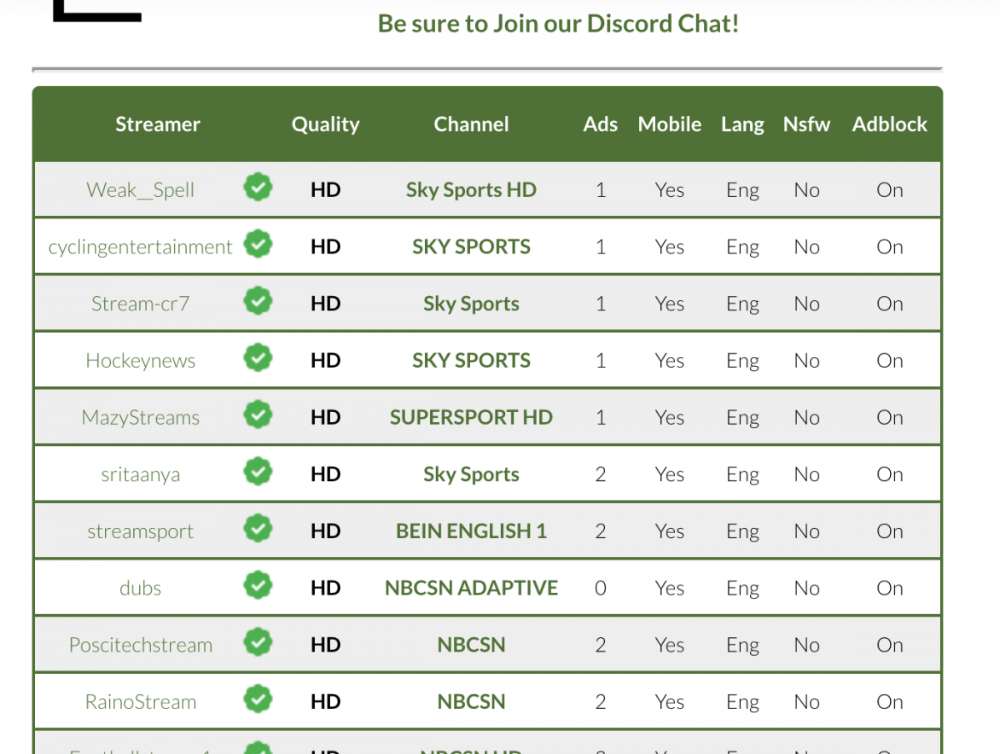The height and width of the screenshot is (754, 1000).
Task: Click RainoStream's verified badge icon
Action: coord(258,700)
